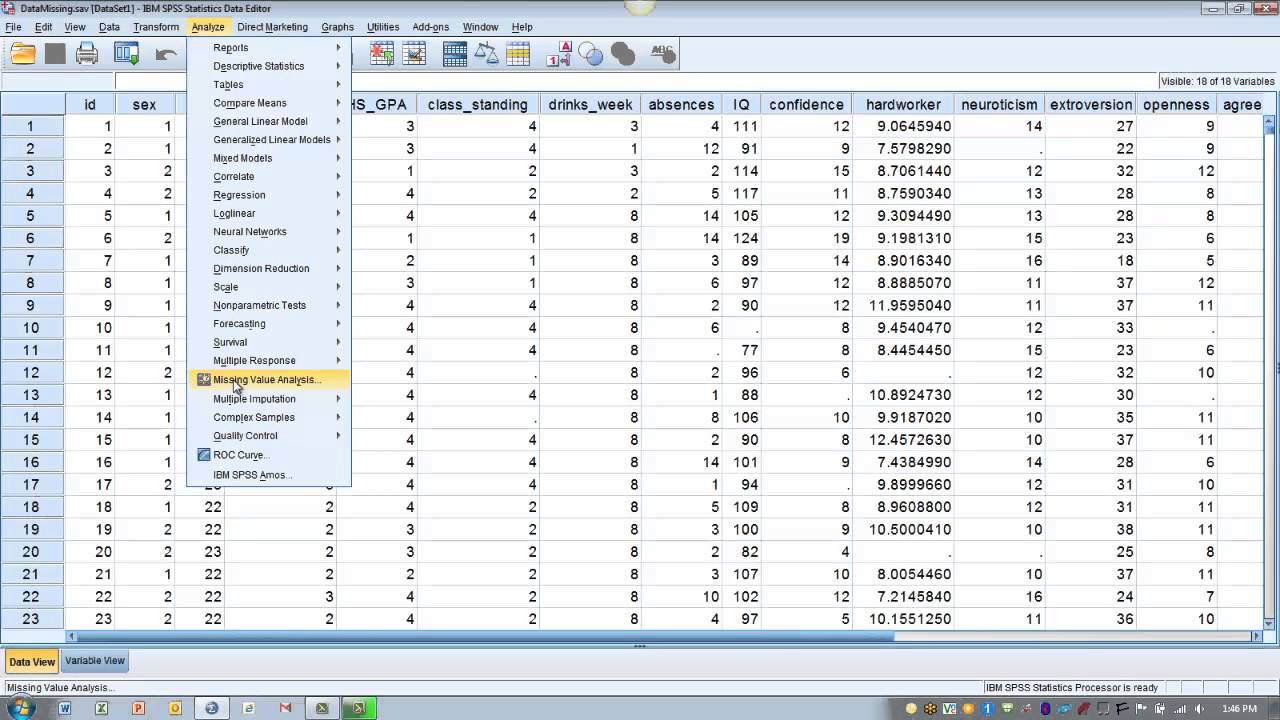1280x720 pixels.
Task: Expand the Dimension Reduction submenu
Action: point(268,268)
